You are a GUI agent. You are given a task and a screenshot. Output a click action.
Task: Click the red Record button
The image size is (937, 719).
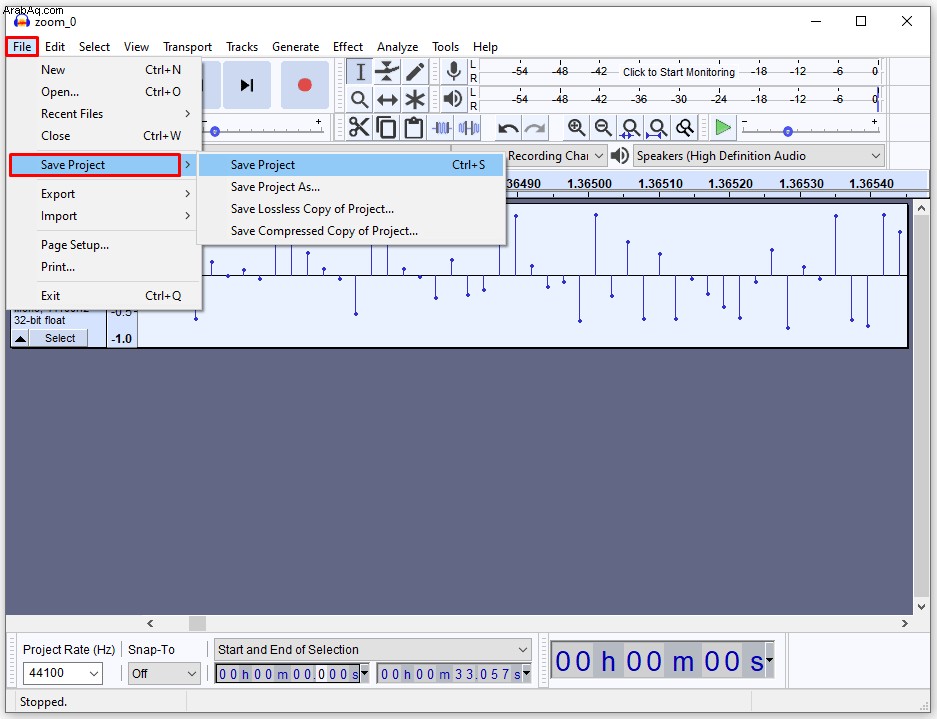[x=305, y=85]
